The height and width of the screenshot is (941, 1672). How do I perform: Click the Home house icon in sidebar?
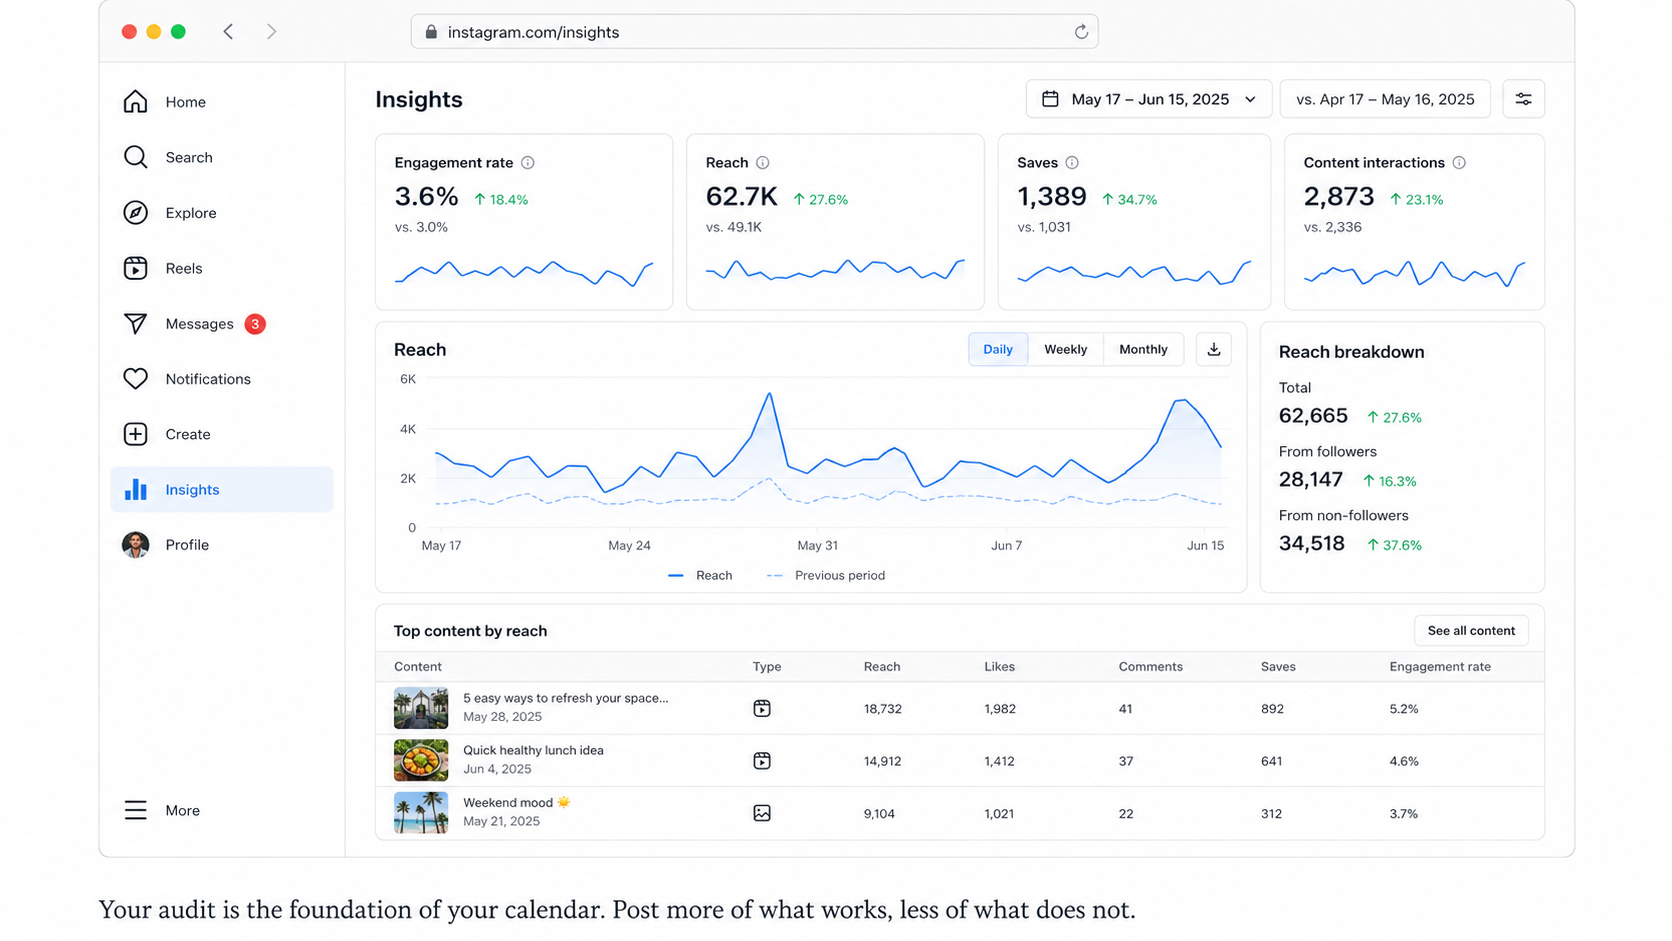point(135,102)
